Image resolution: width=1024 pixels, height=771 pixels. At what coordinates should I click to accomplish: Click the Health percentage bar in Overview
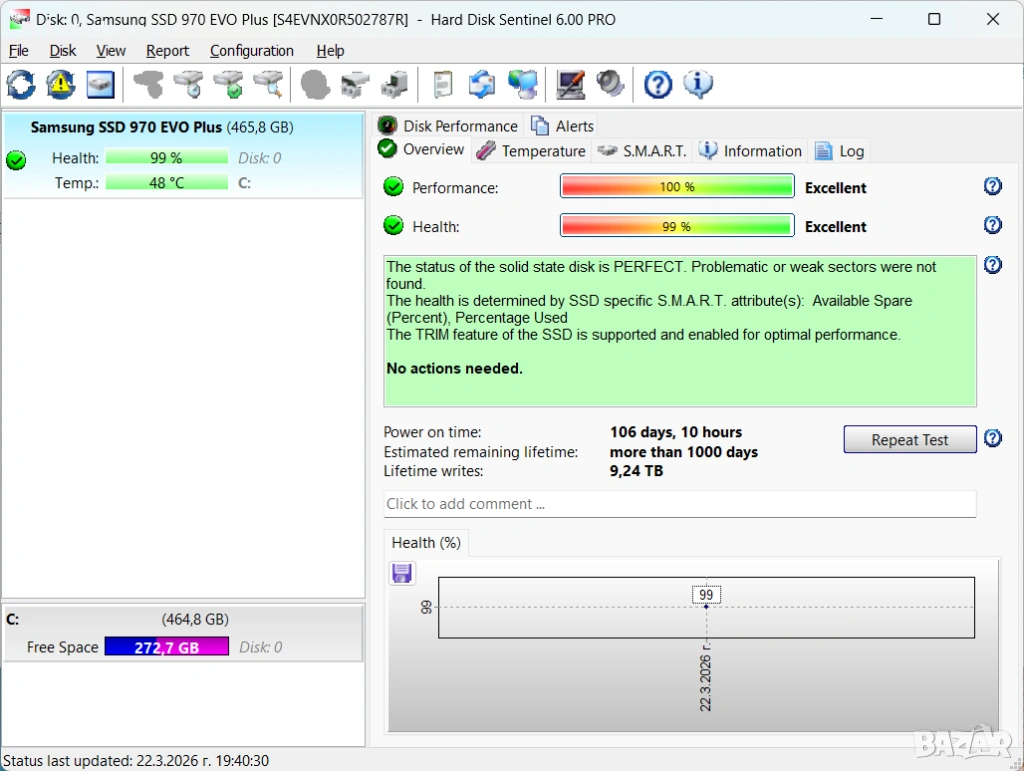(677, 226)
